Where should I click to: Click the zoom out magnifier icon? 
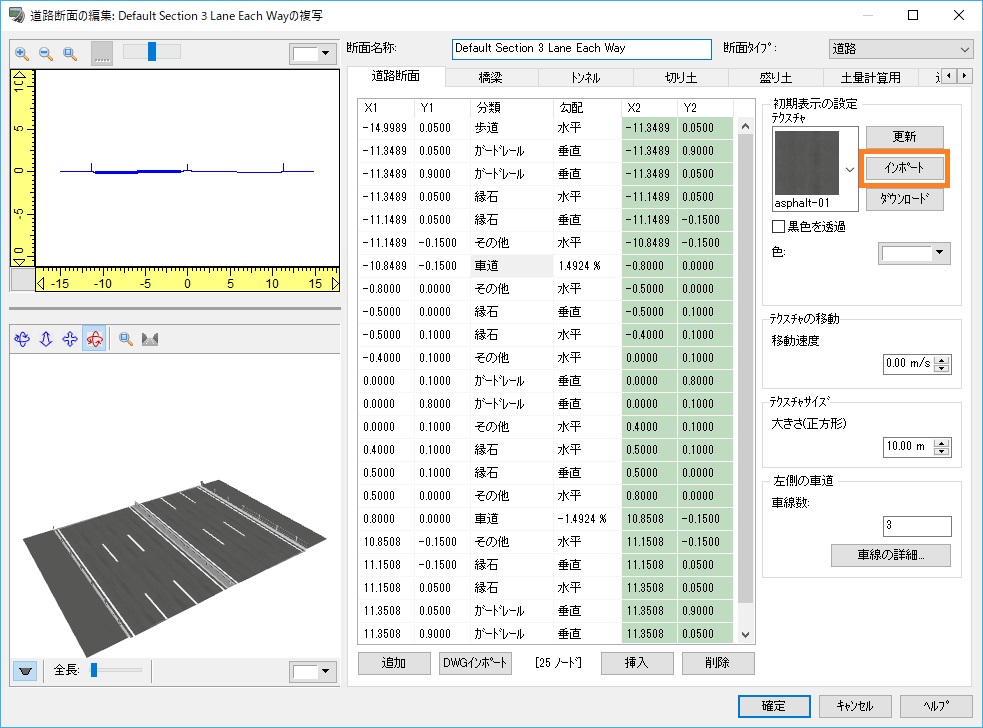pyautogui.click(x=46, y=54)
